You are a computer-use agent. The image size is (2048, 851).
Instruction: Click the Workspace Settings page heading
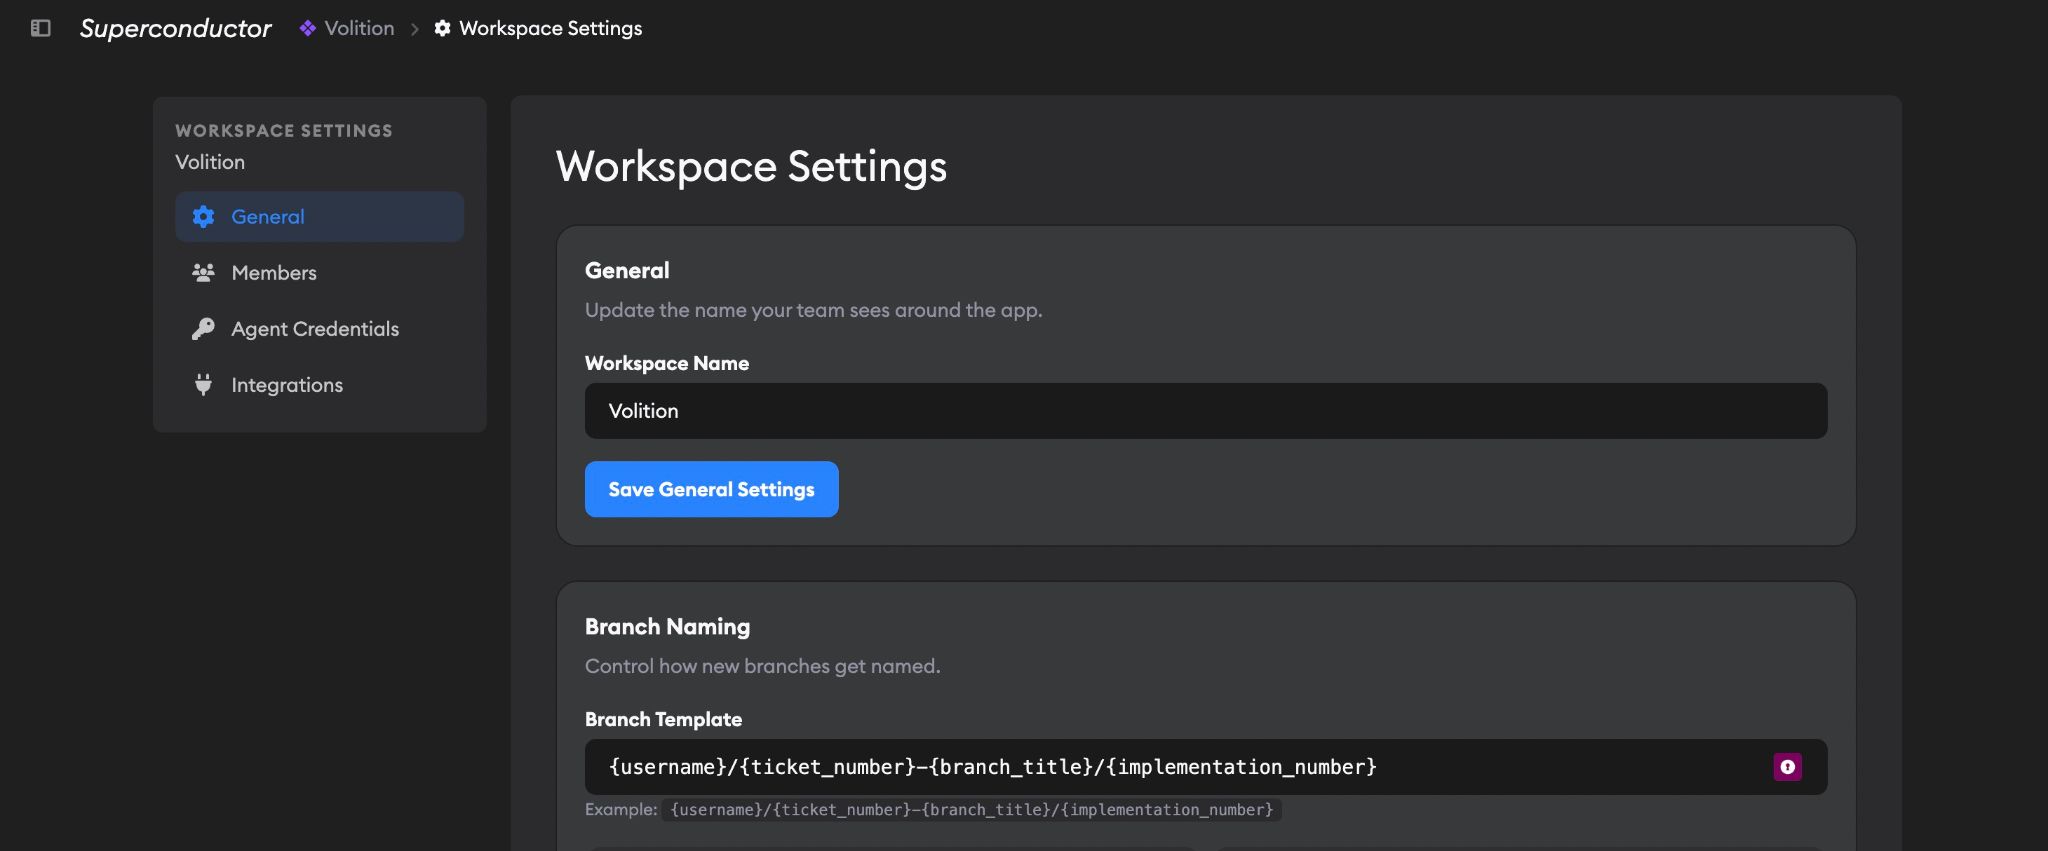pyautogui.click(x=751, y=166)
